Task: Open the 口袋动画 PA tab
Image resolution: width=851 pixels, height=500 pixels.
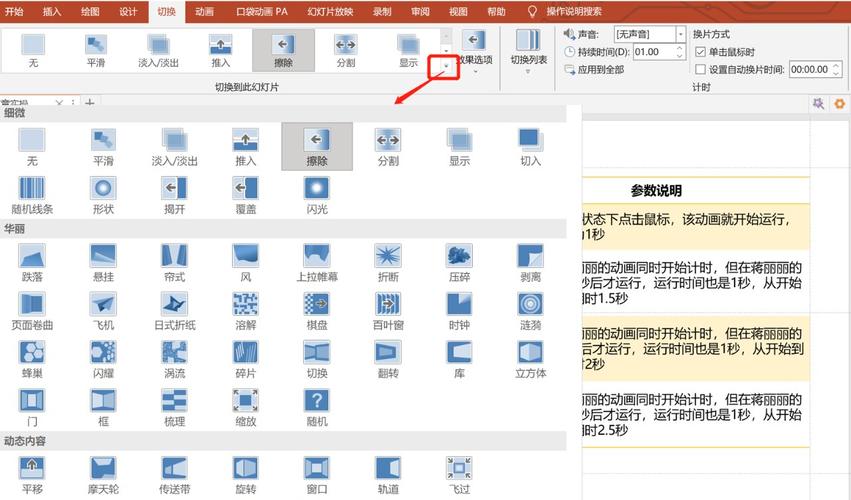Action: point(262,11)
